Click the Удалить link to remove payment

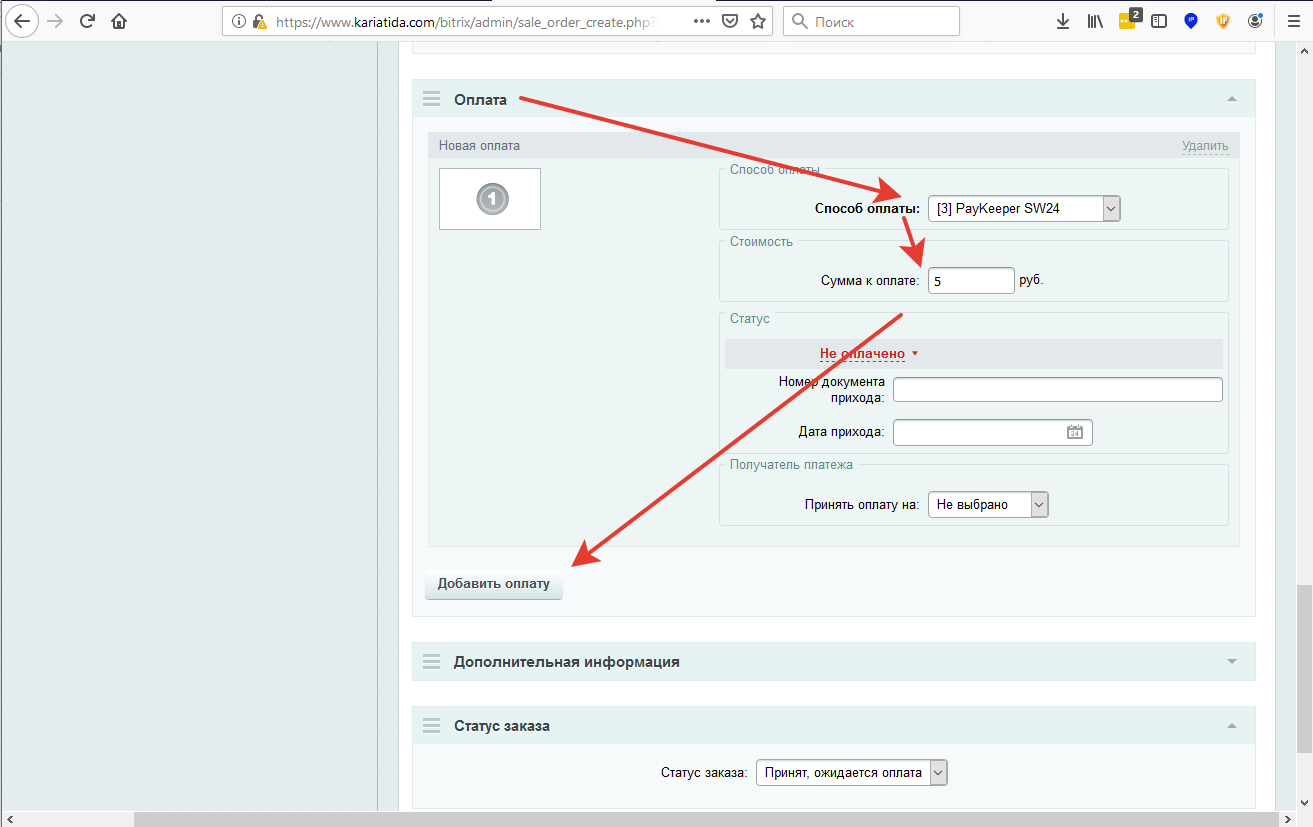1204,146
